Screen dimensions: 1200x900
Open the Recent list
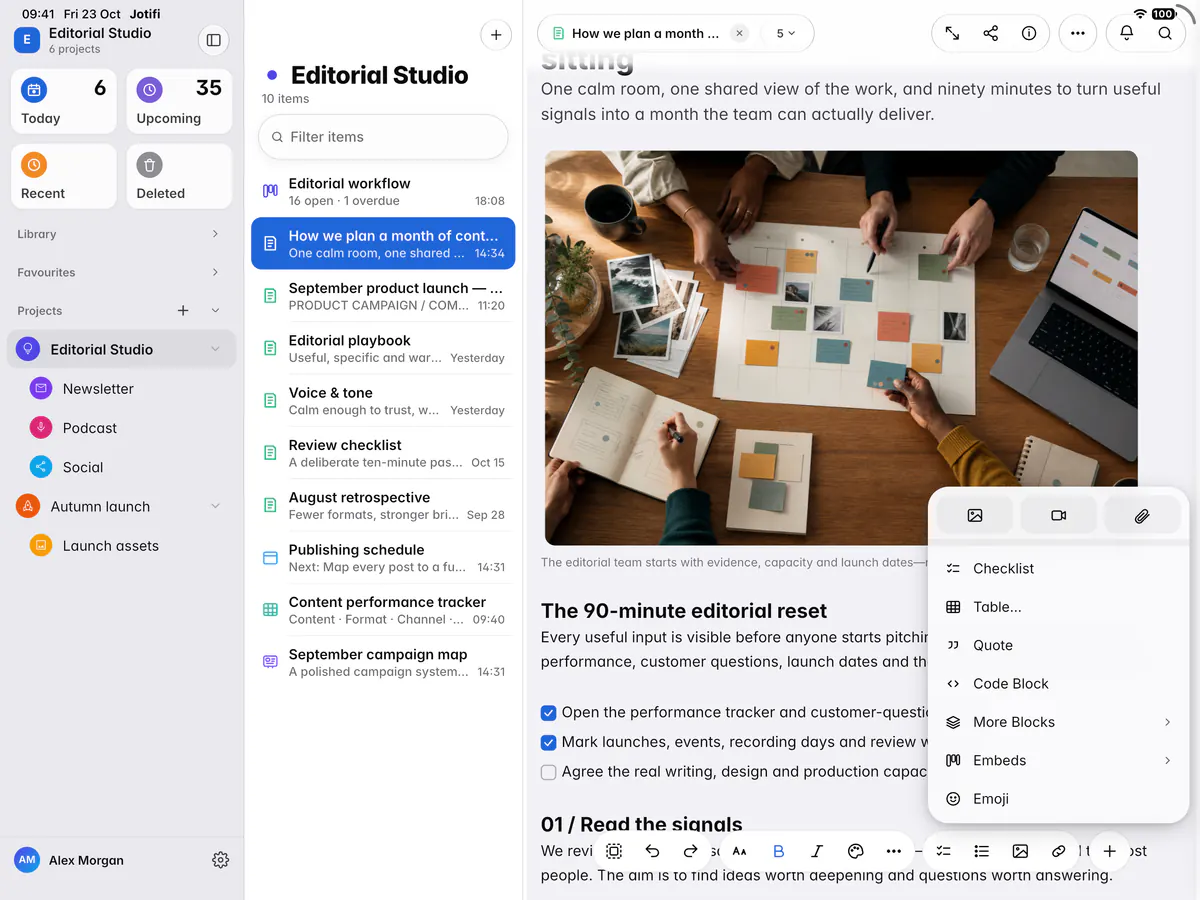click(x=64, y=177)
